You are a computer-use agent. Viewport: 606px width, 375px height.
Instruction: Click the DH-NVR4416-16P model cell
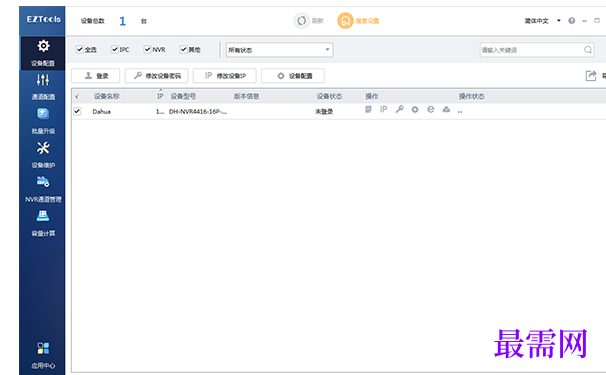point(198,112)
